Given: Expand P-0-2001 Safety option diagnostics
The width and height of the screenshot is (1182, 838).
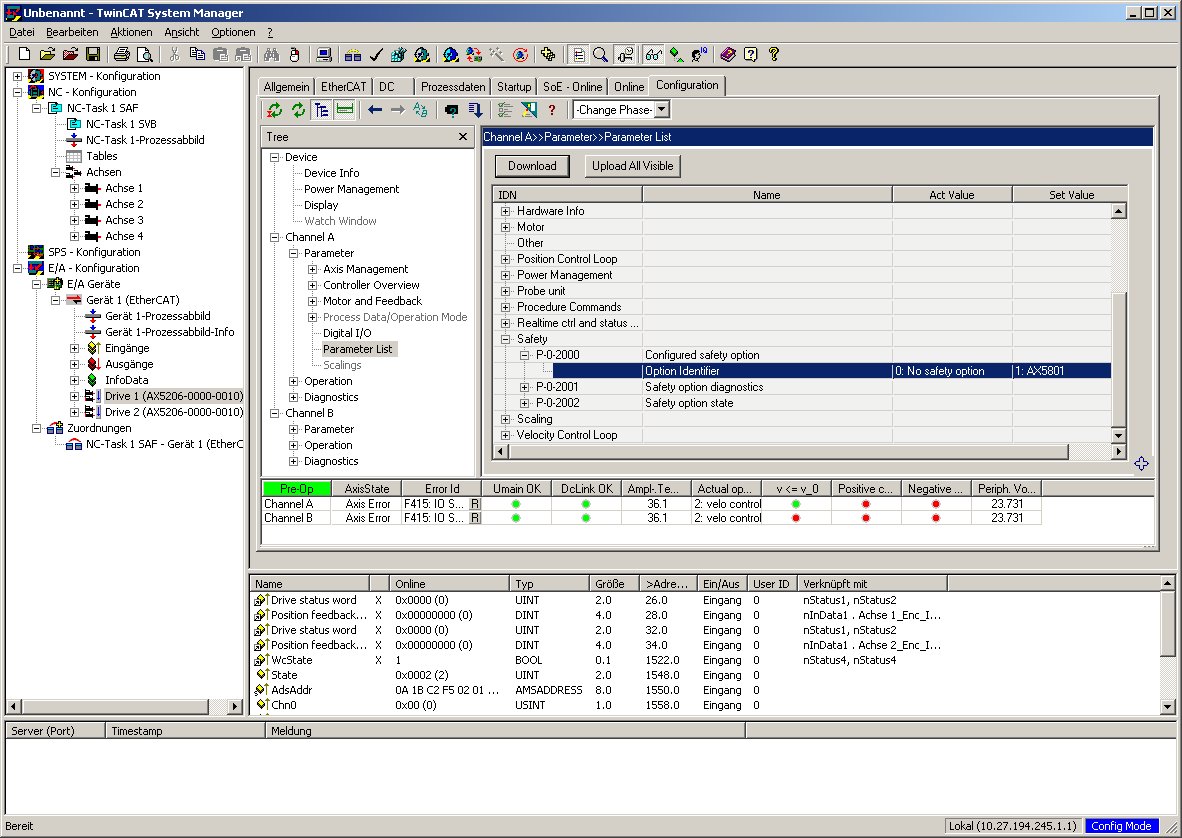Looking at the screenshot, I should [525, 387].
